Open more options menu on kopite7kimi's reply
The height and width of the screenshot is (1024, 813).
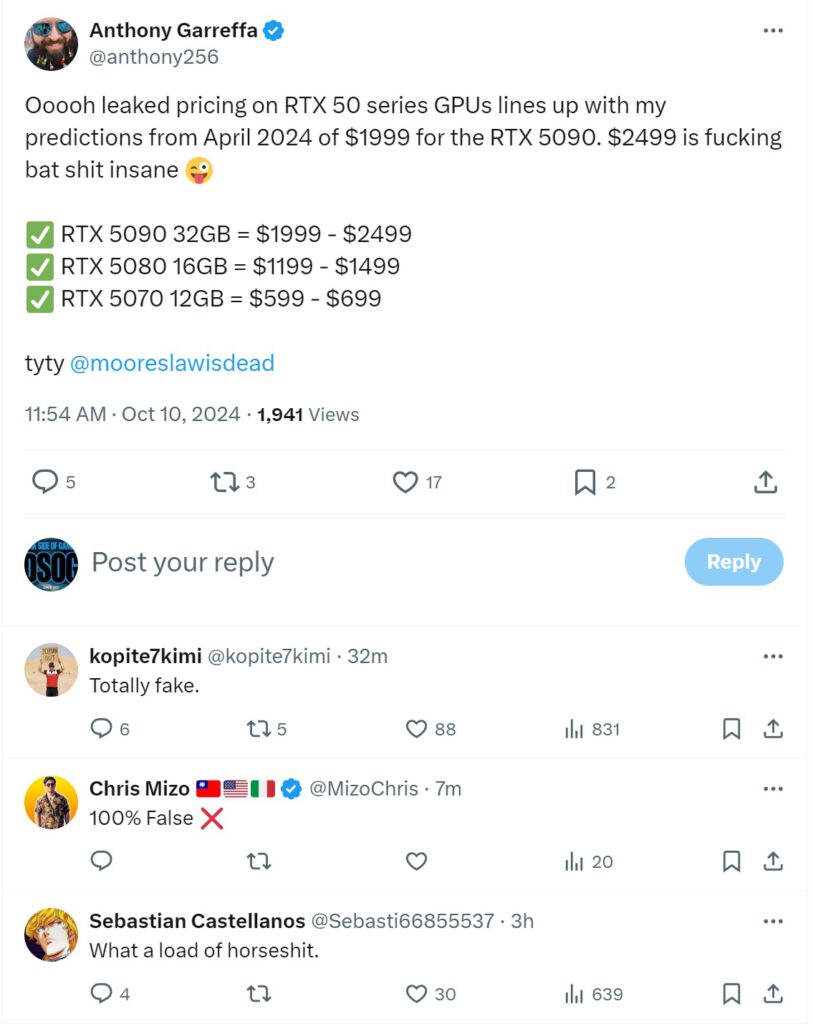coord(773,656)
